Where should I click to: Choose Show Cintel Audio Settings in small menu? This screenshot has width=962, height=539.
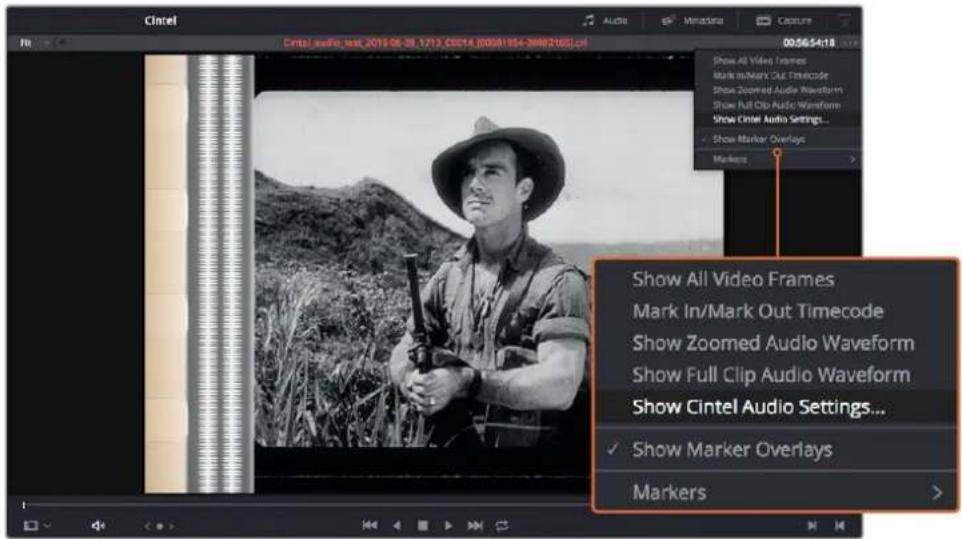pos(771,120)
